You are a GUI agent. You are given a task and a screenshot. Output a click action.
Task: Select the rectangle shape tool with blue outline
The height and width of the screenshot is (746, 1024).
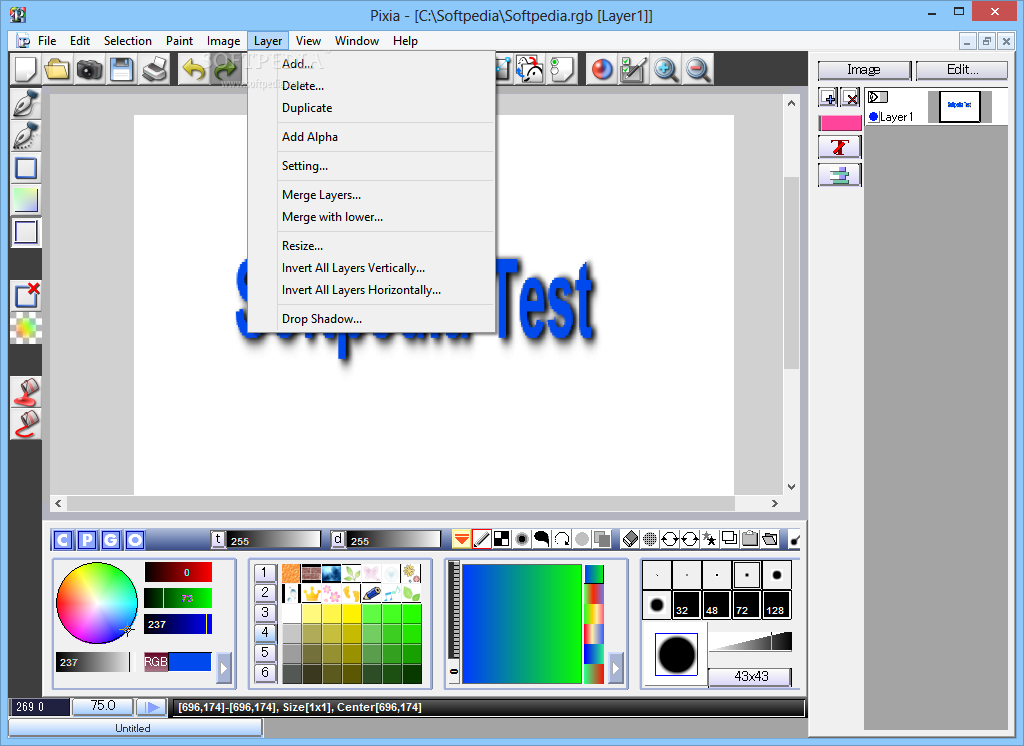[26, 168]
